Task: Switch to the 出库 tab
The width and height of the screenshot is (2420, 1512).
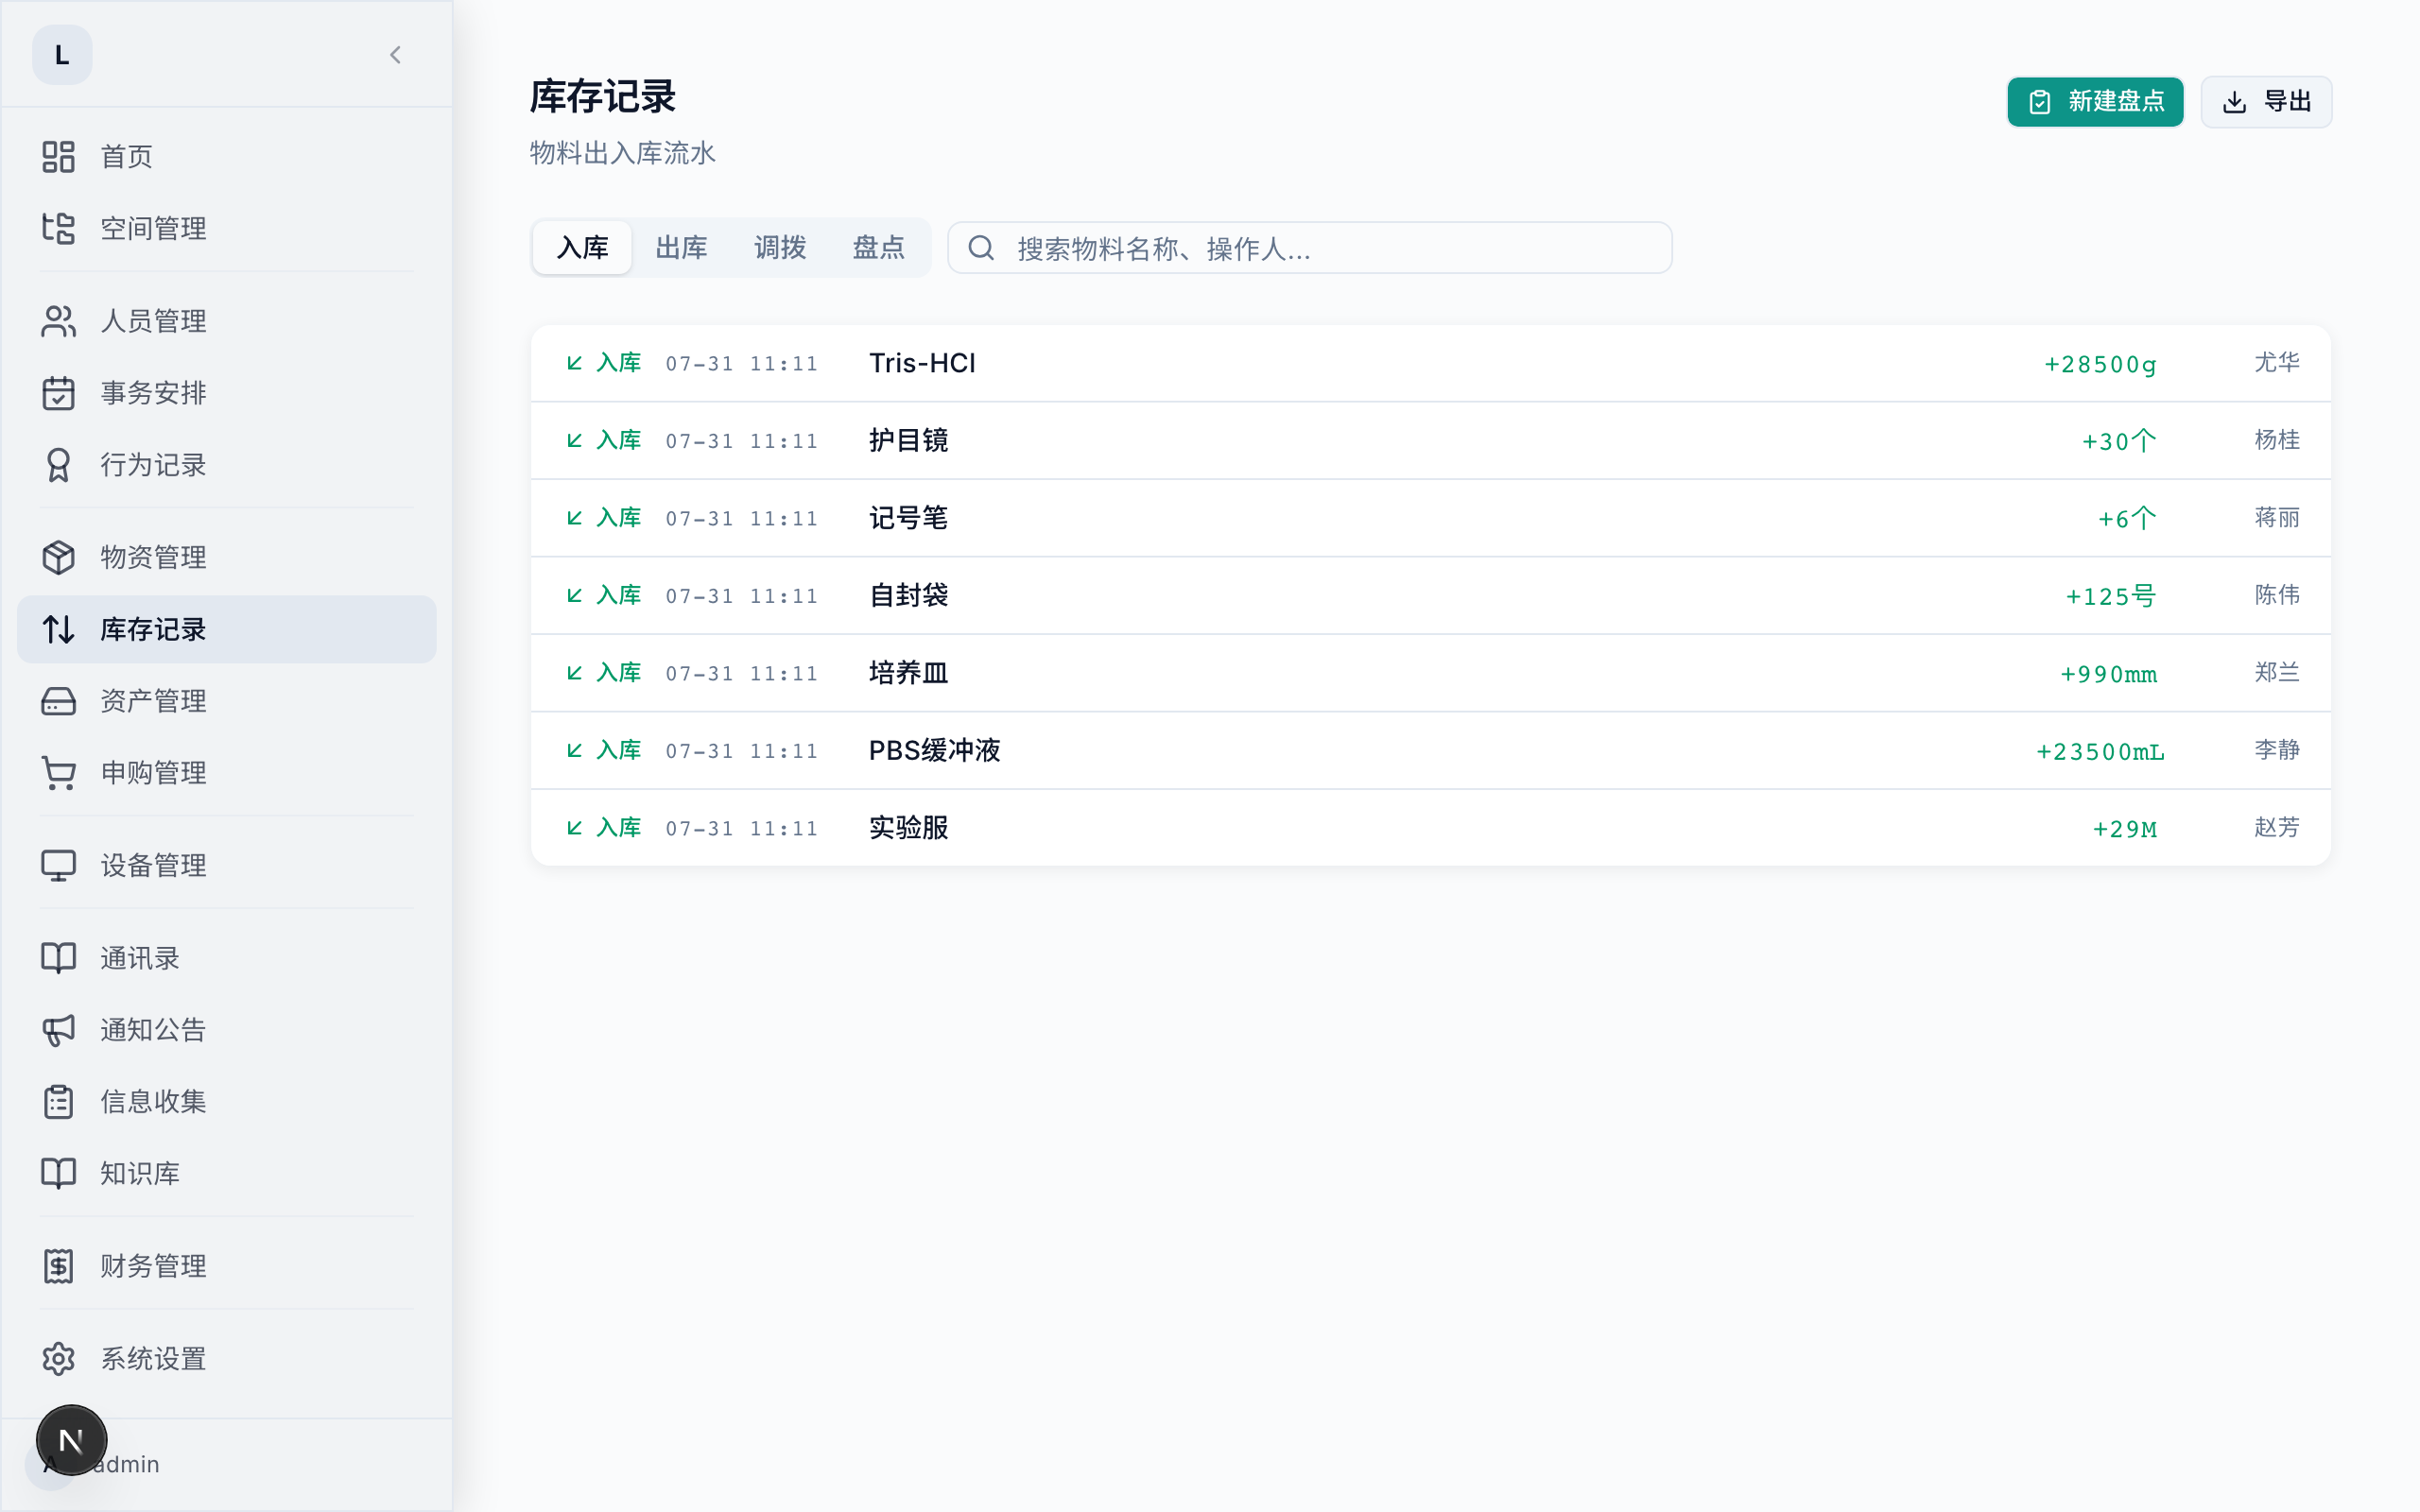Action: pos(681,247)
